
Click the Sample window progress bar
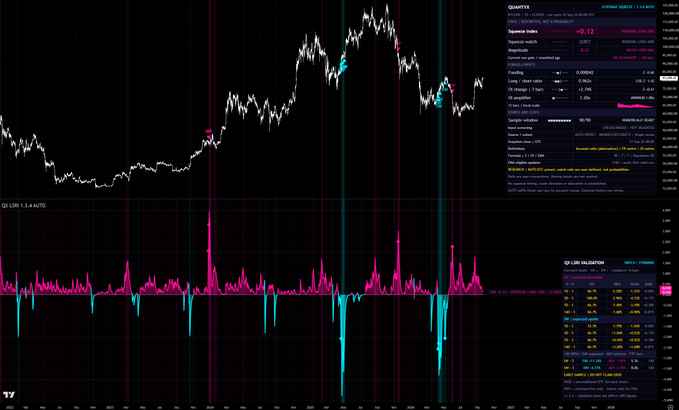[x=559, y=120]
